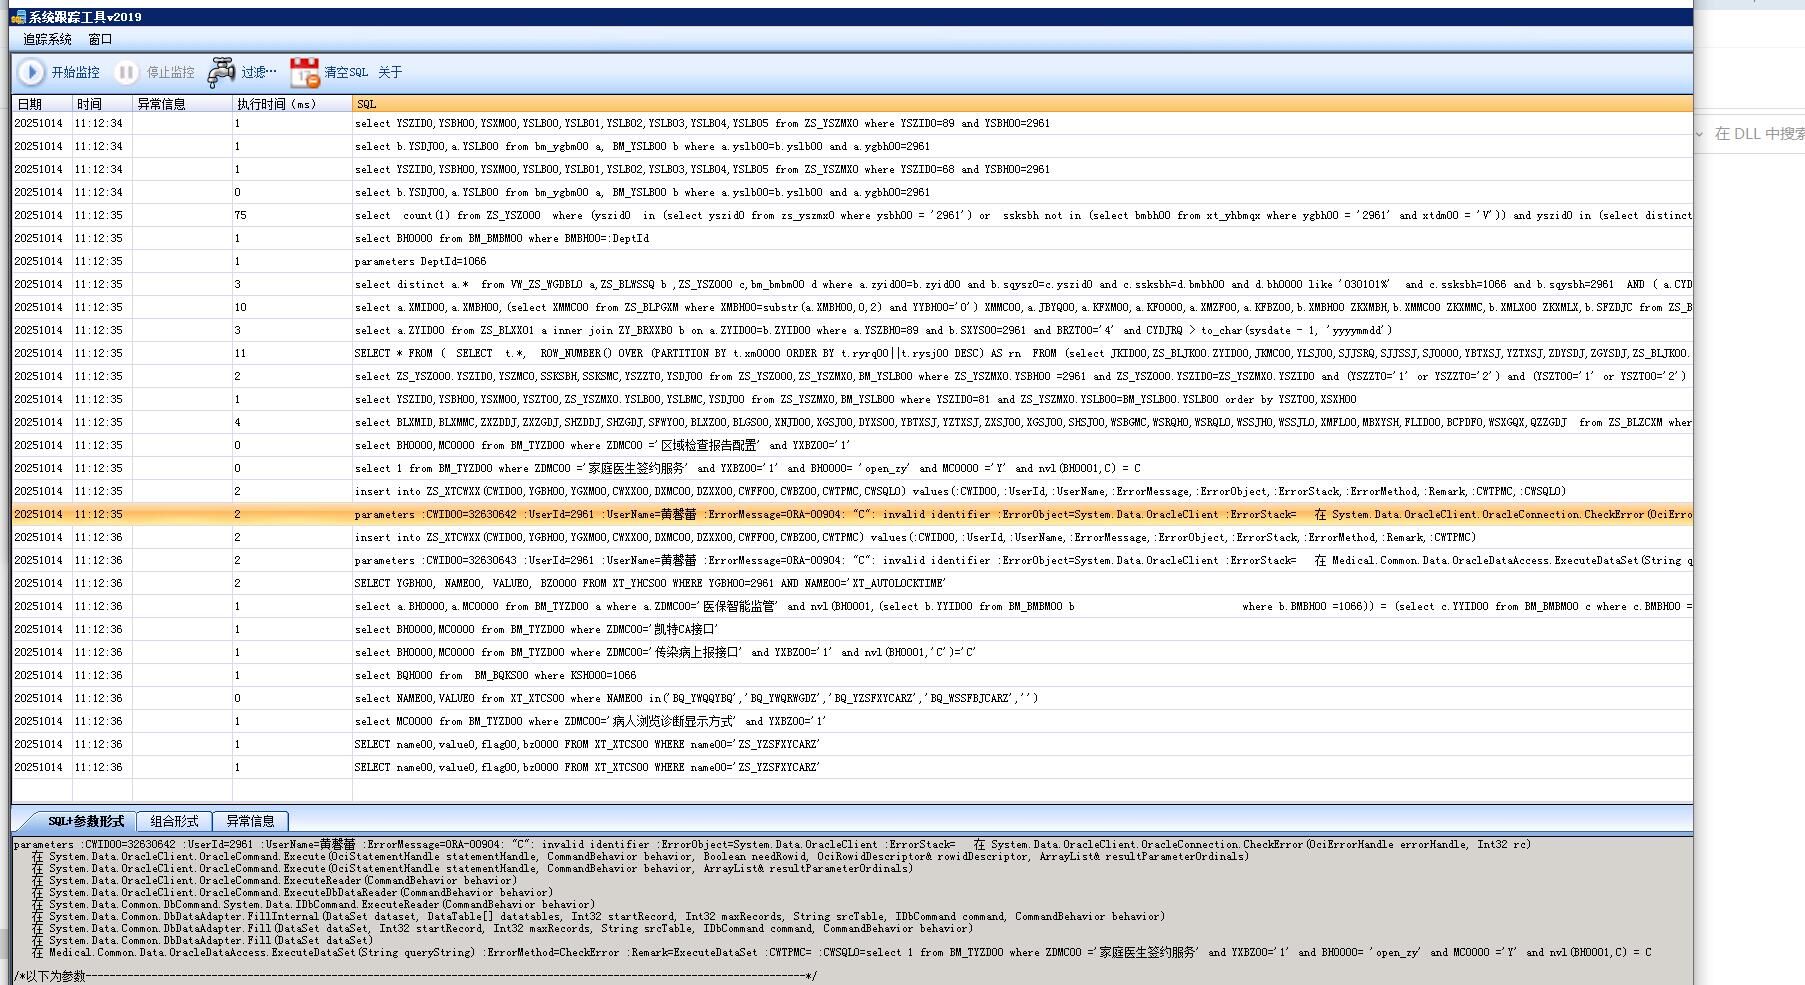This screenshot has width=1805, height=985.
Task: Click the 关于 toolbar button
Action: [390, 72]
